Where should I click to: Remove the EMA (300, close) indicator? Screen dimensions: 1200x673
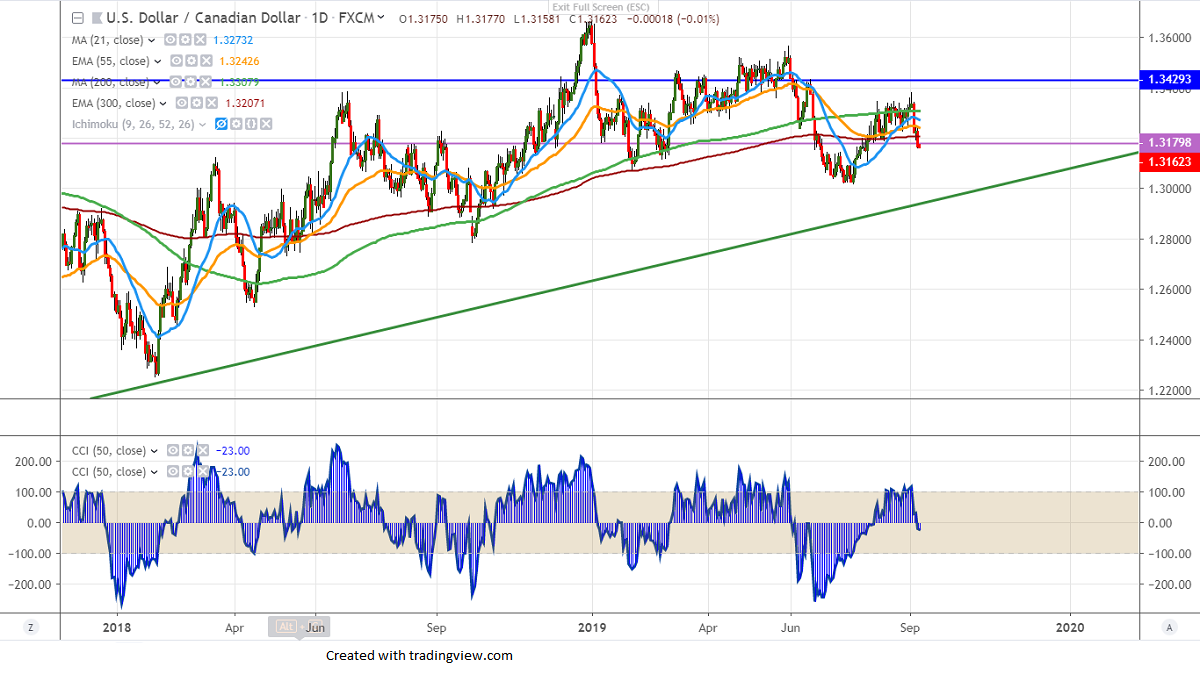pyautogui.click(x=214, y=103)
